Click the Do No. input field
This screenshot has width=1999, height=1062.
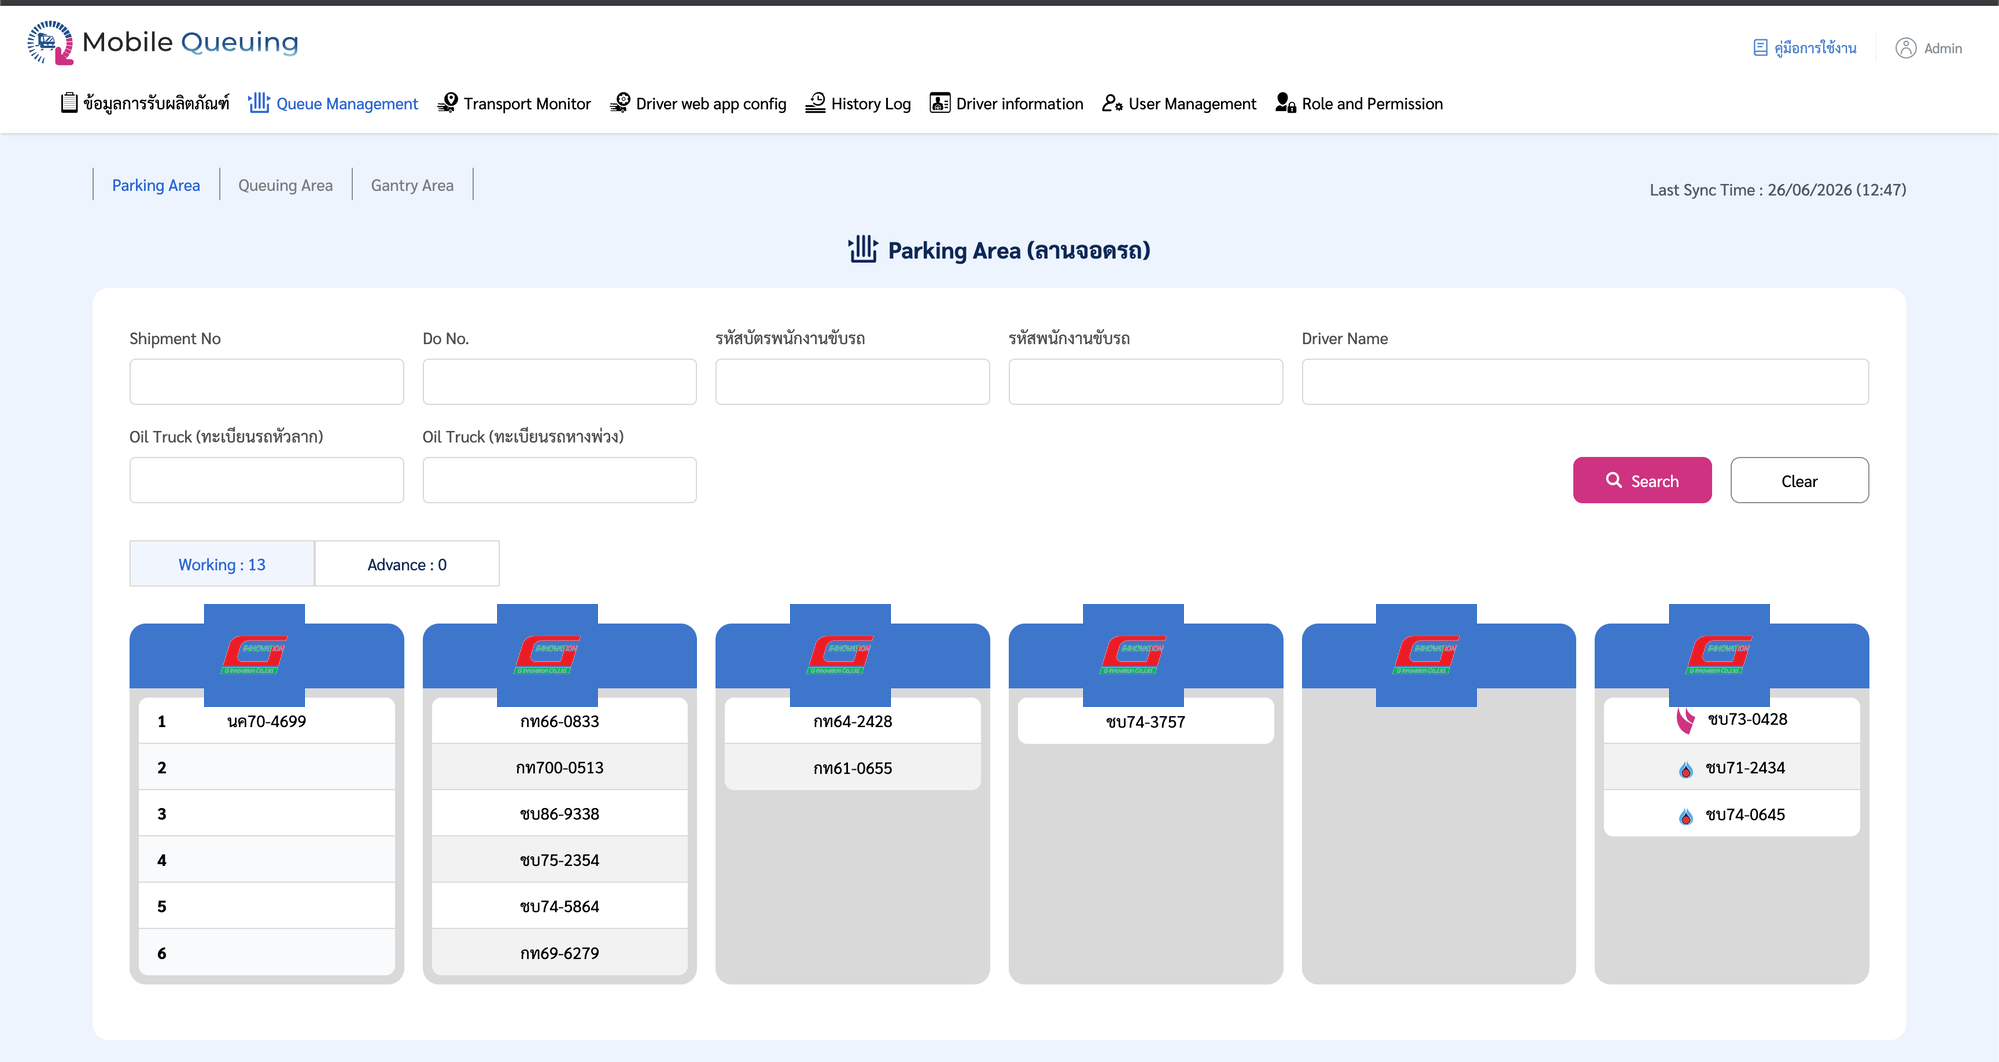coord(559,382)
